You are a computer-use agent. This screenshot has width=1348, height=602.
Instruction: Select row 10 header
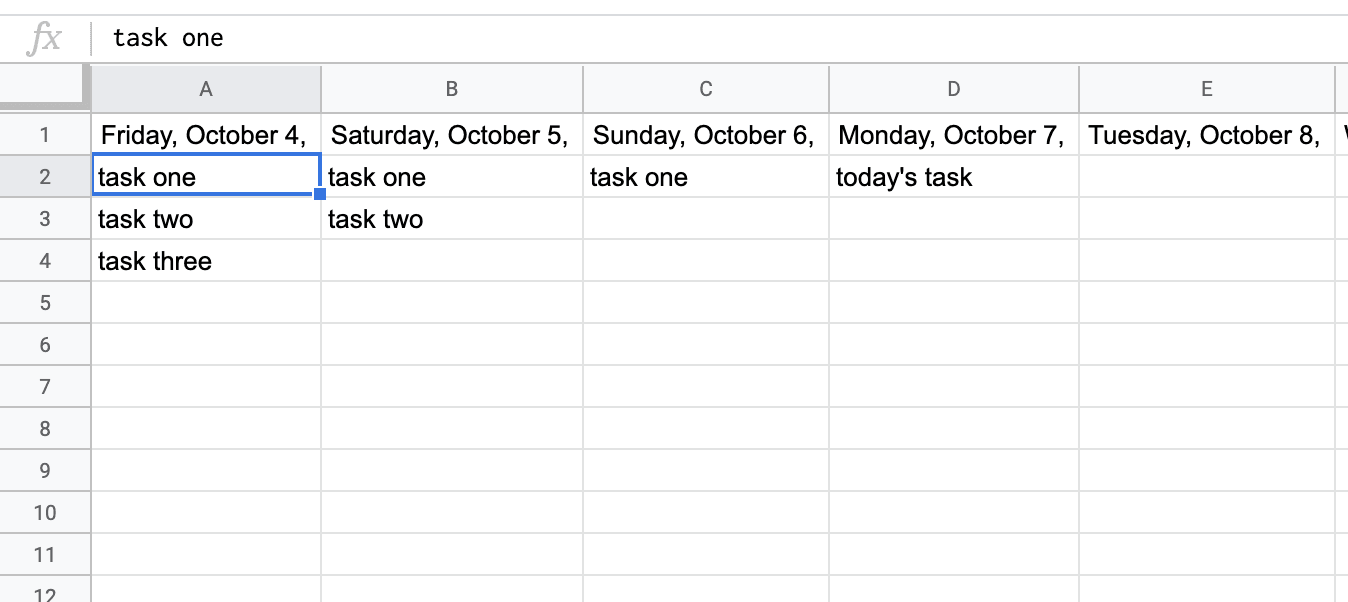[45, 513]
